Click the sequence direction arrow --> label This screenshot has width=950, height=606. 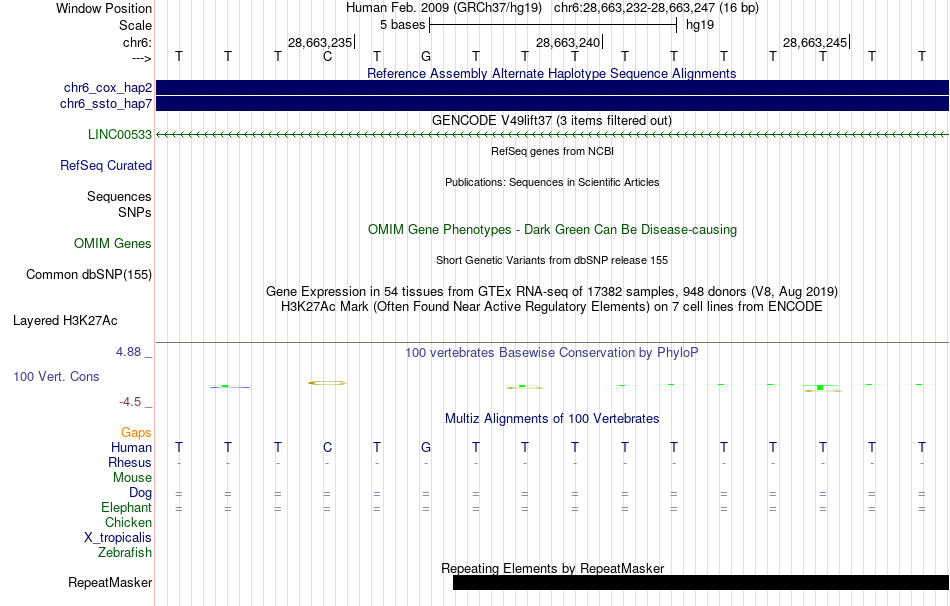tap(142, 58)
